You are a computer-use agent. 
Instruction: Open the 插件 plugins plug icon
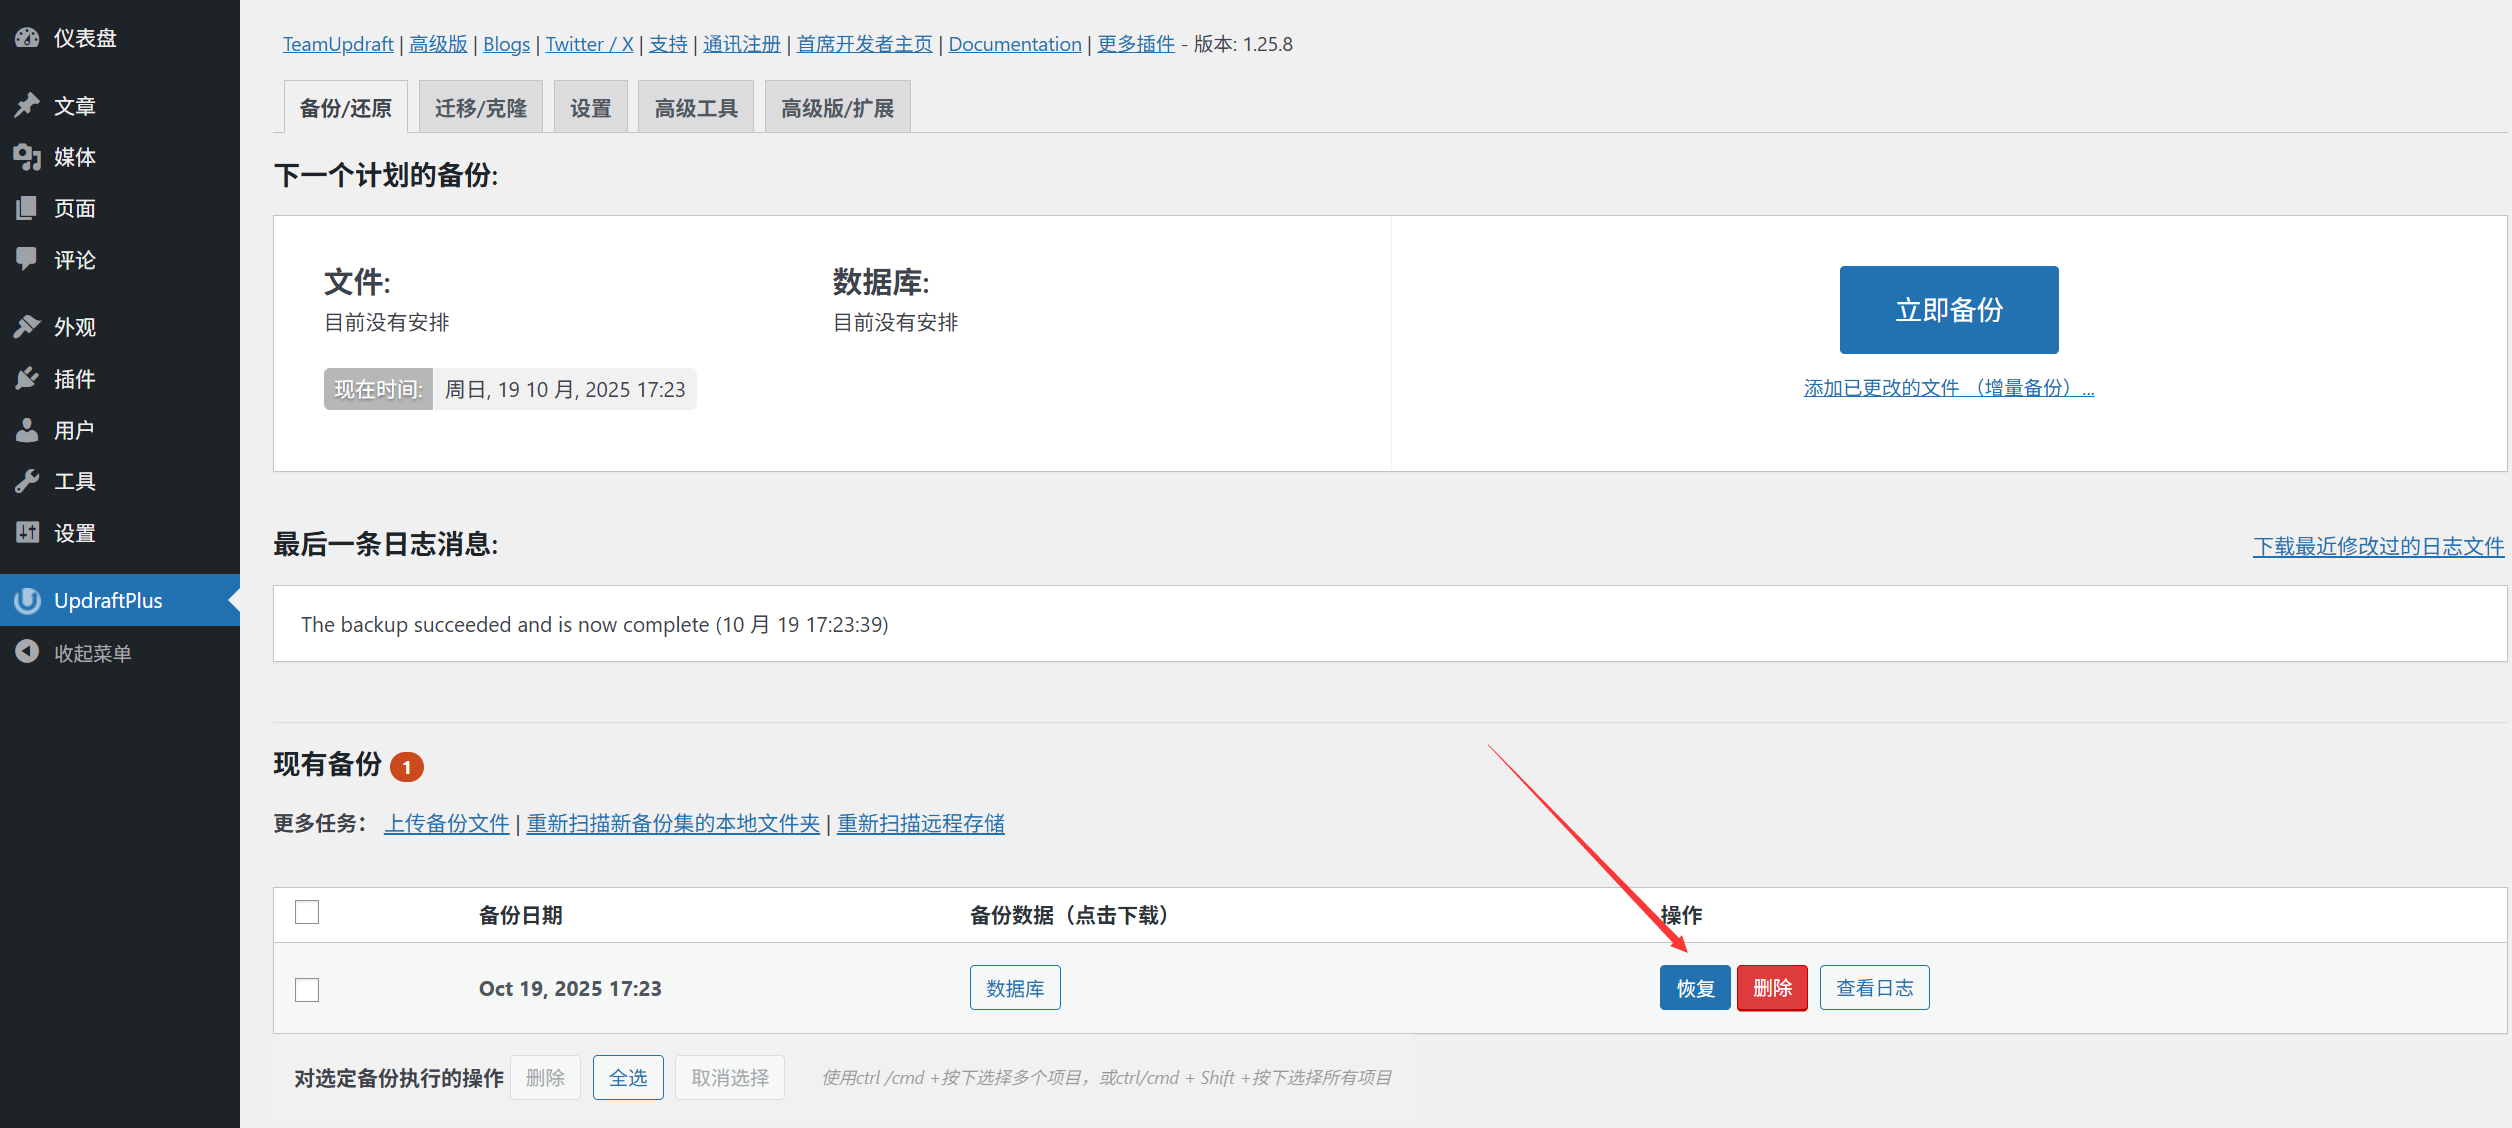pos(27,379)
